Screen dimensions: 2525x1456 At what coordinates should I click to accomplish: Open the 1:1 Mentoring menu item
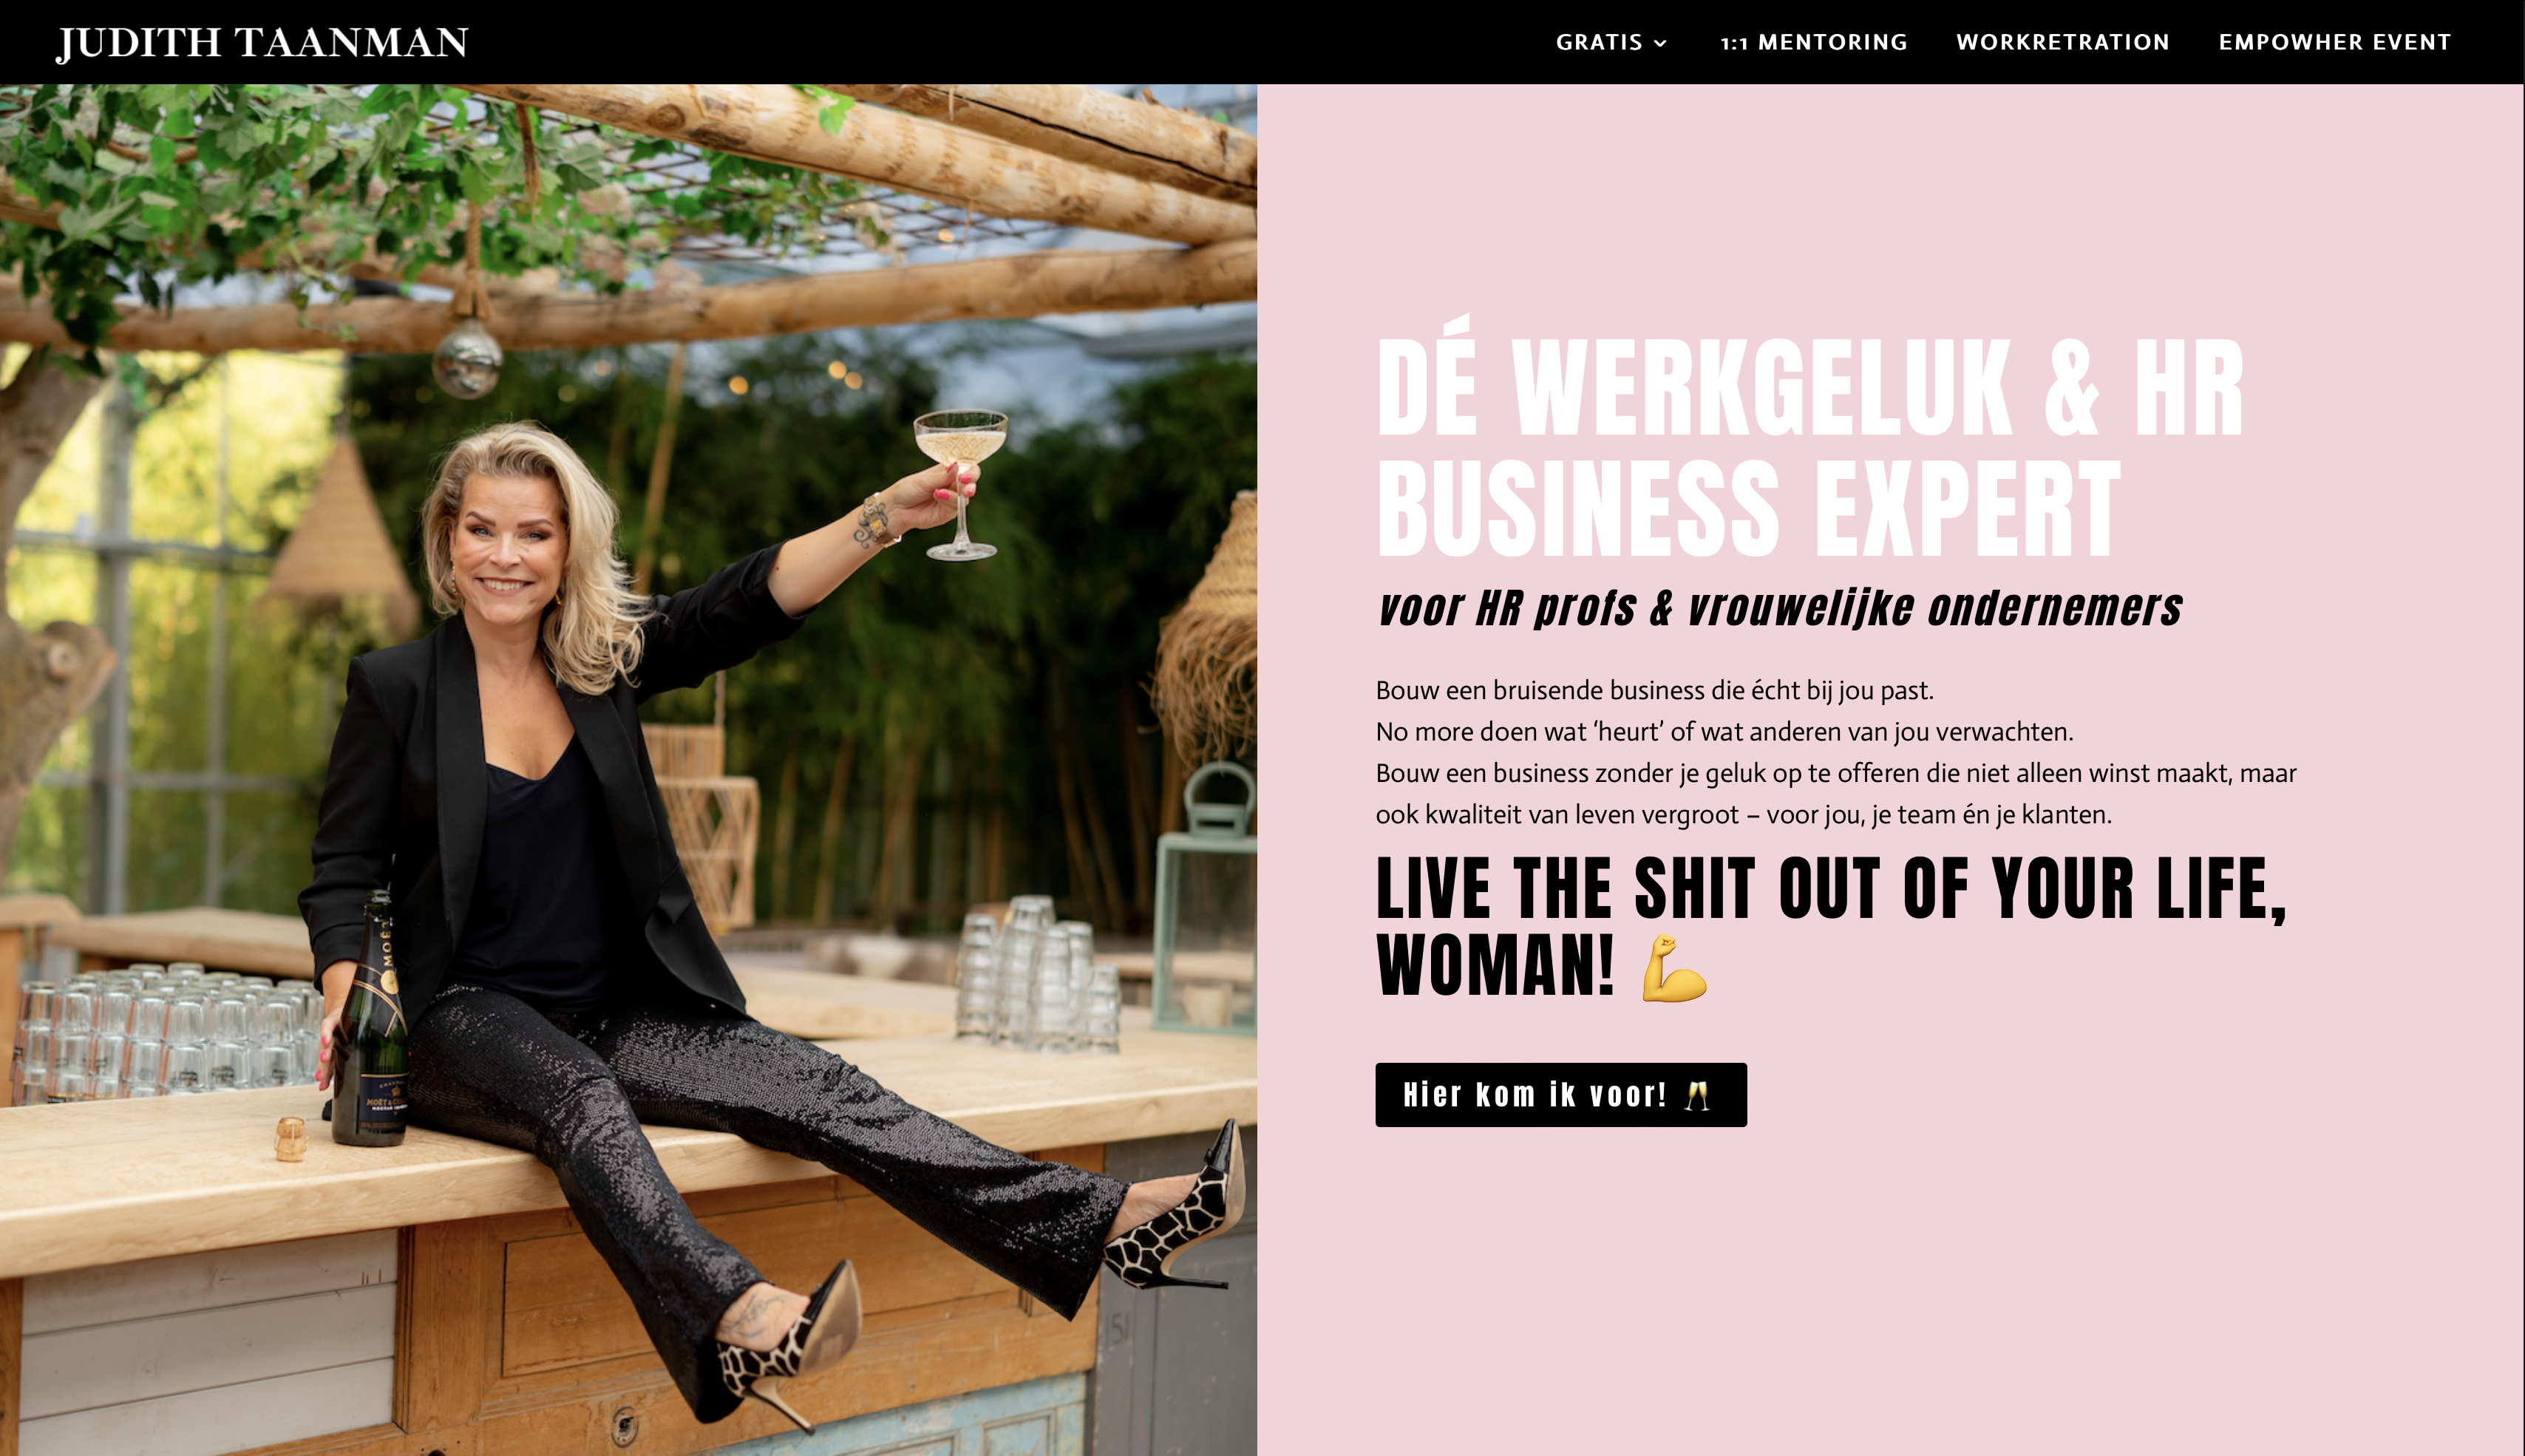(1813, 42)
